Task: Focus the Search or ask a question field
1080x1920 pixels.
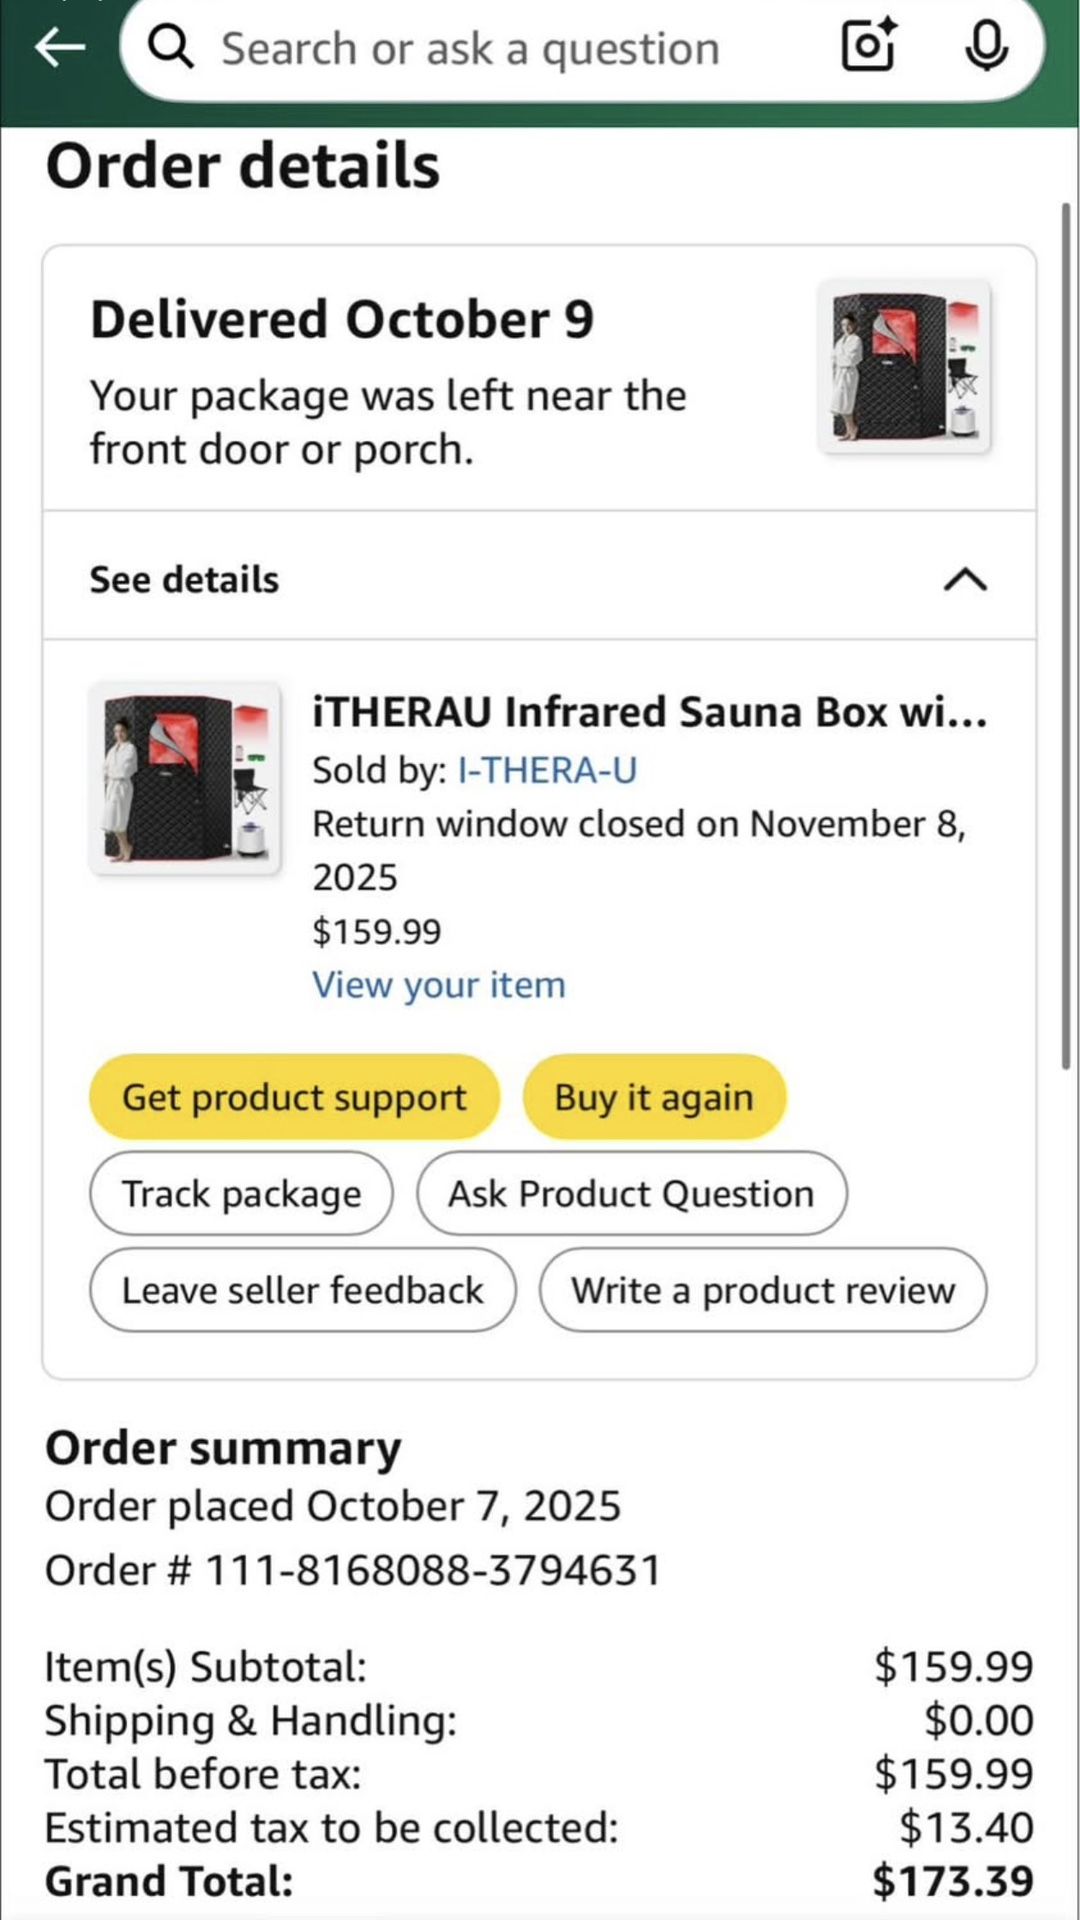Action: (470, 48)
